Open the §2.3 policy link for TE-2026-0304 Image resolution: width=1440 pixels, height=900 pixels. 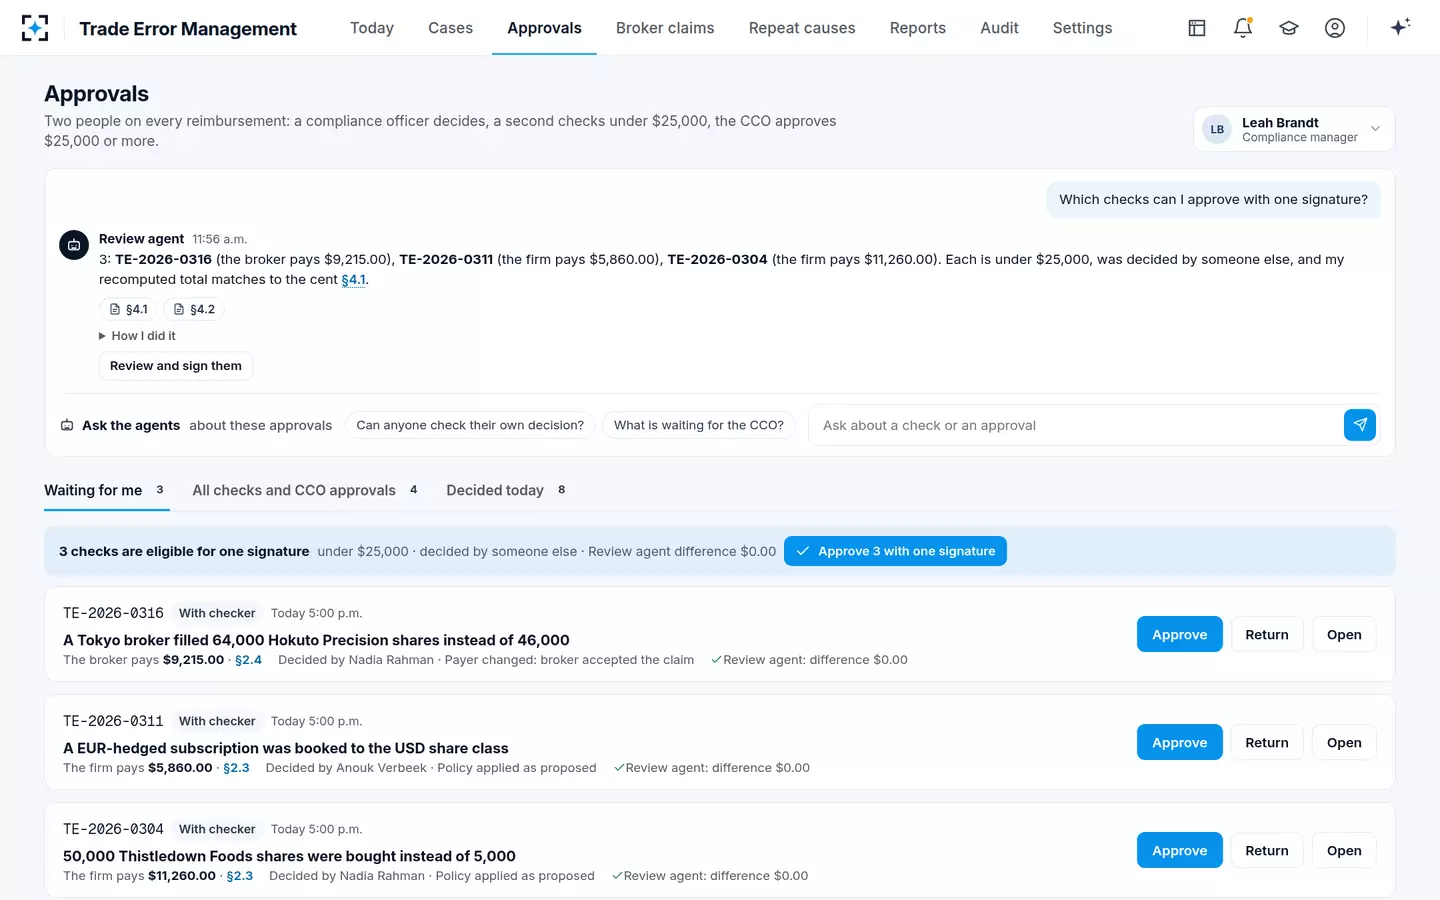coord(240,876)
